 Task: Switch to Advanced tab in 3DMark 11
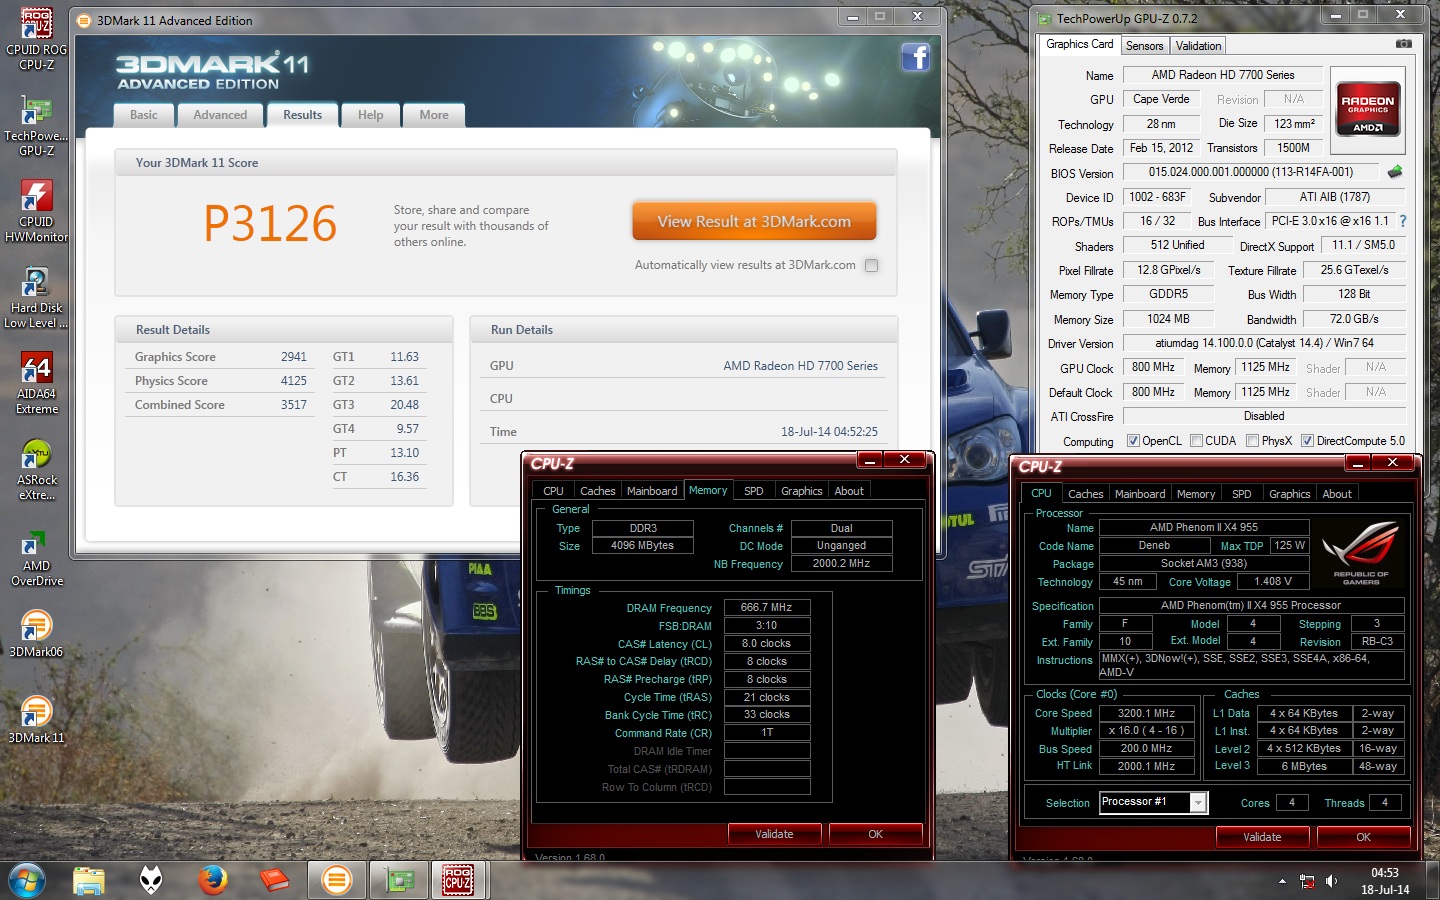tap(220, 115)
